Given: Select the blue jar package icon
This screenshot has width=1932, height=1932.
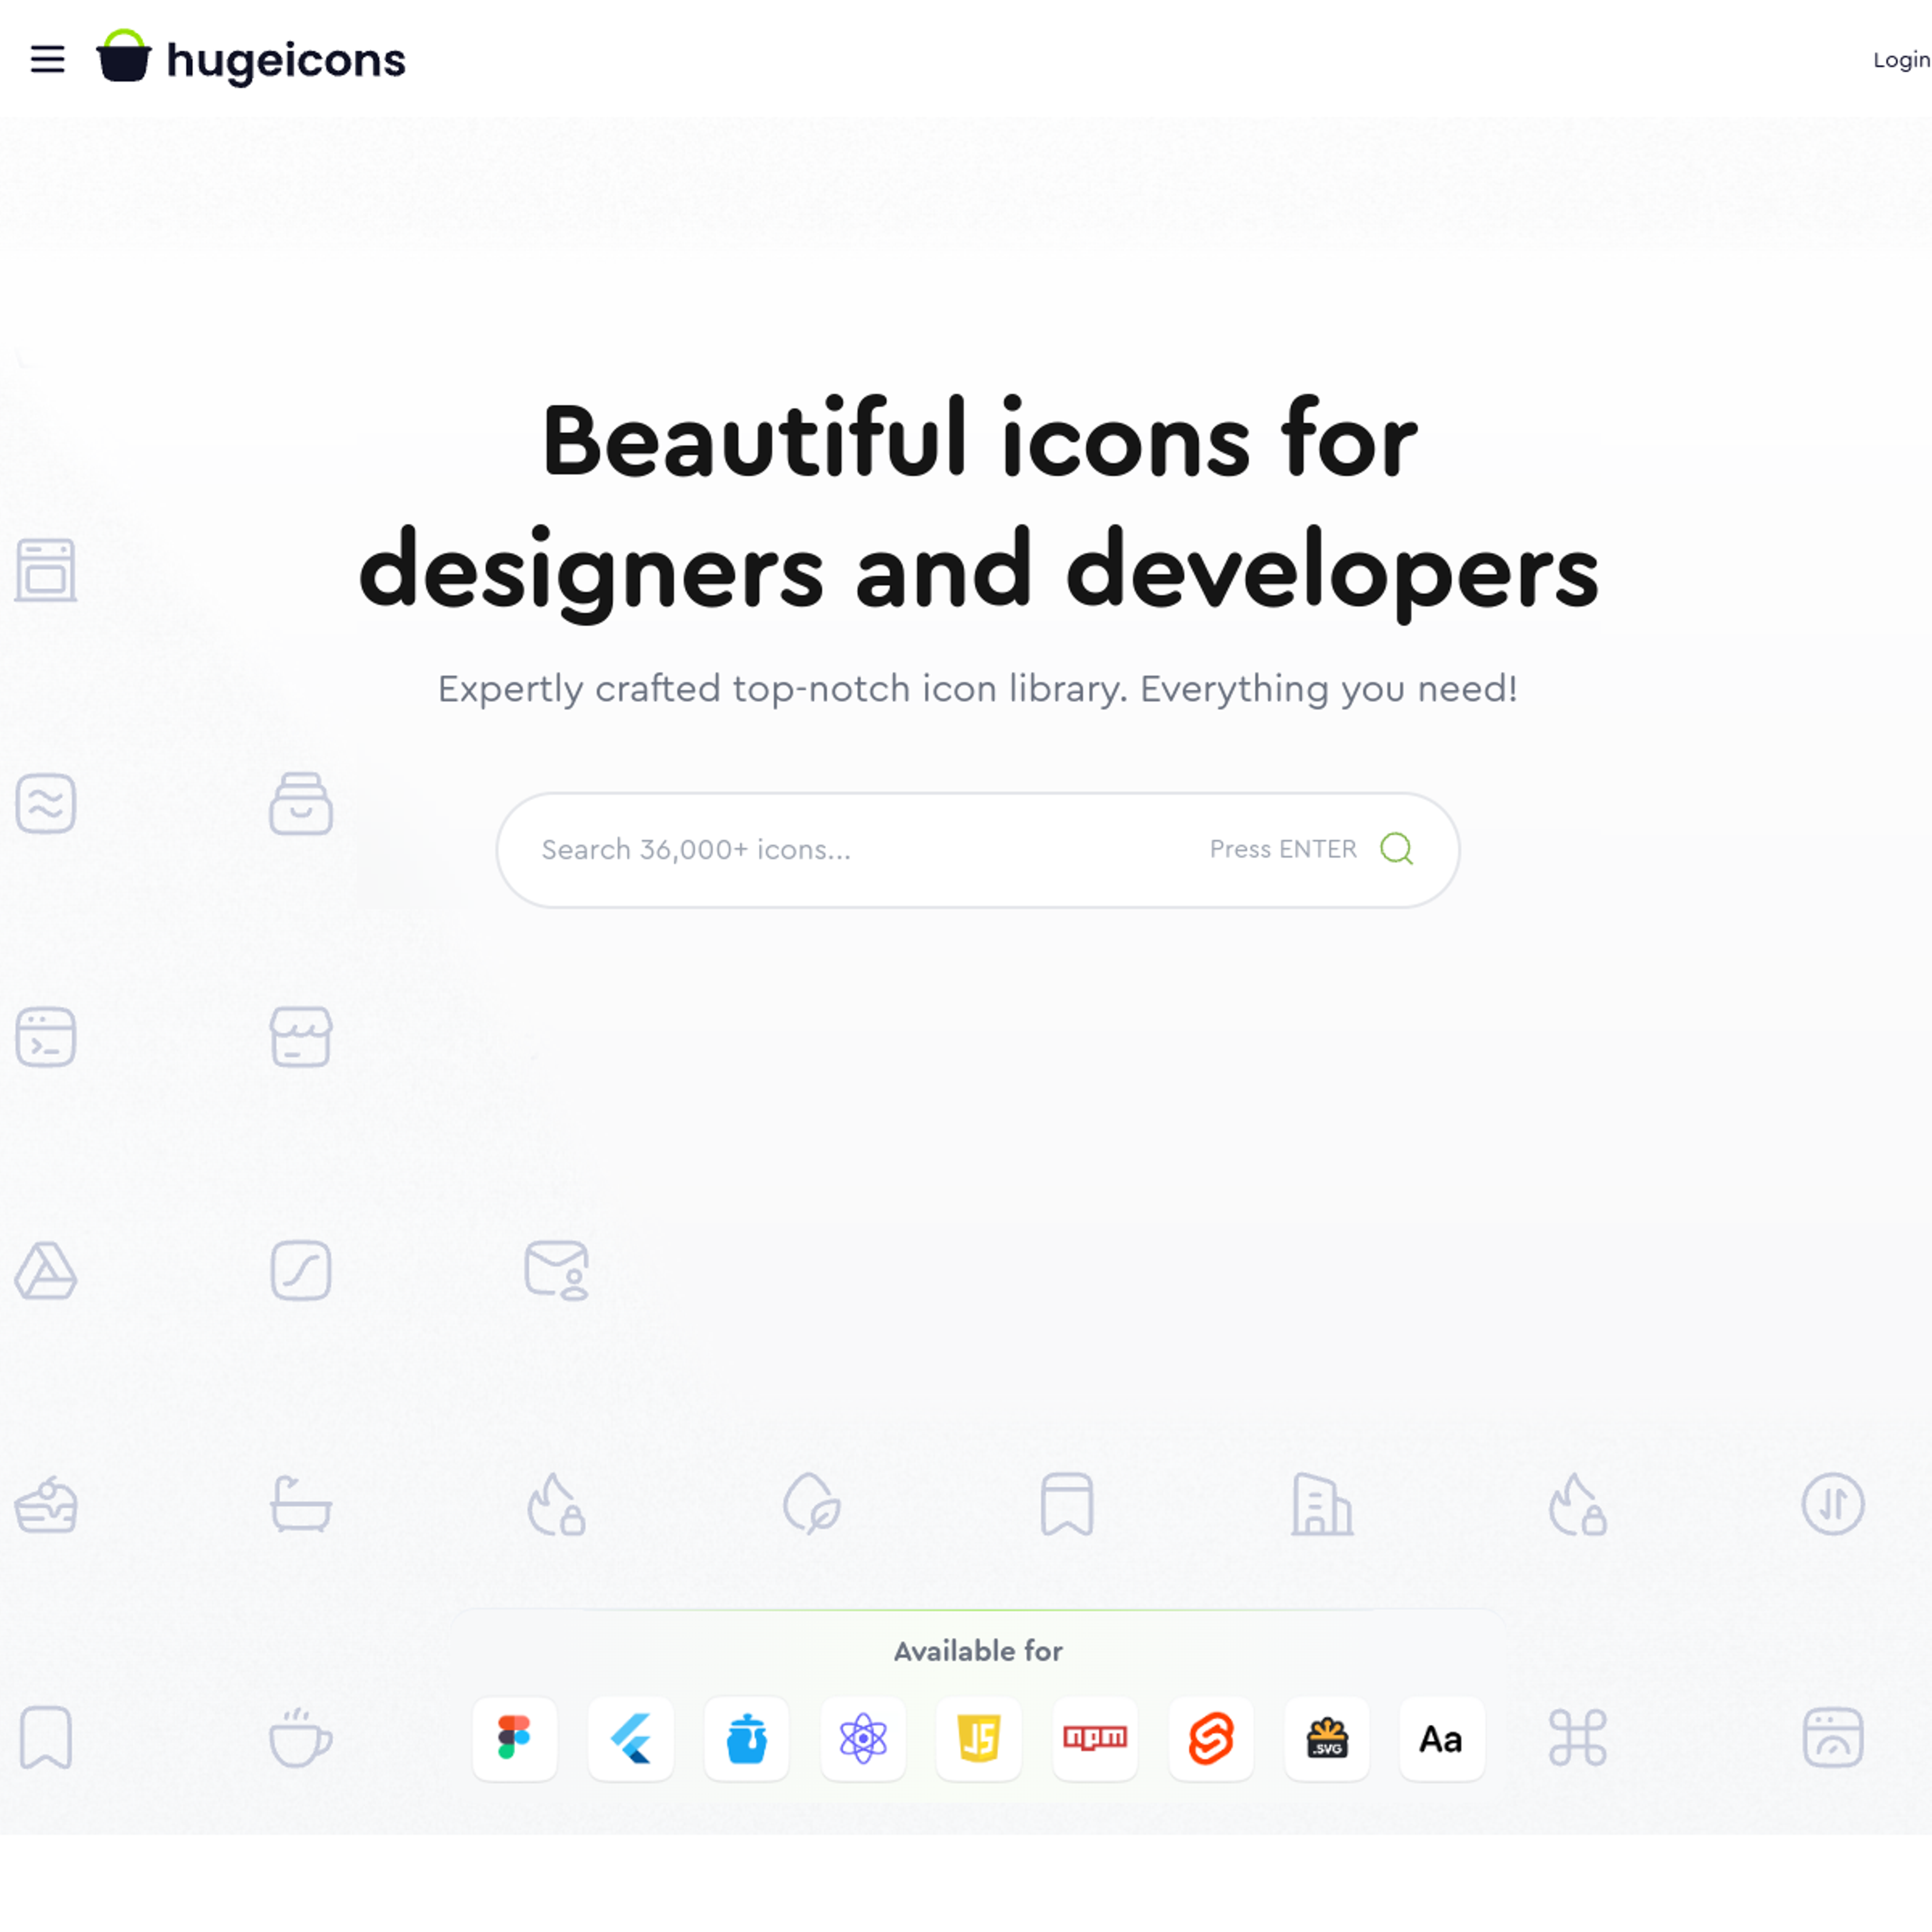Looking at the screenshot, I should [x=746, y=1738].
